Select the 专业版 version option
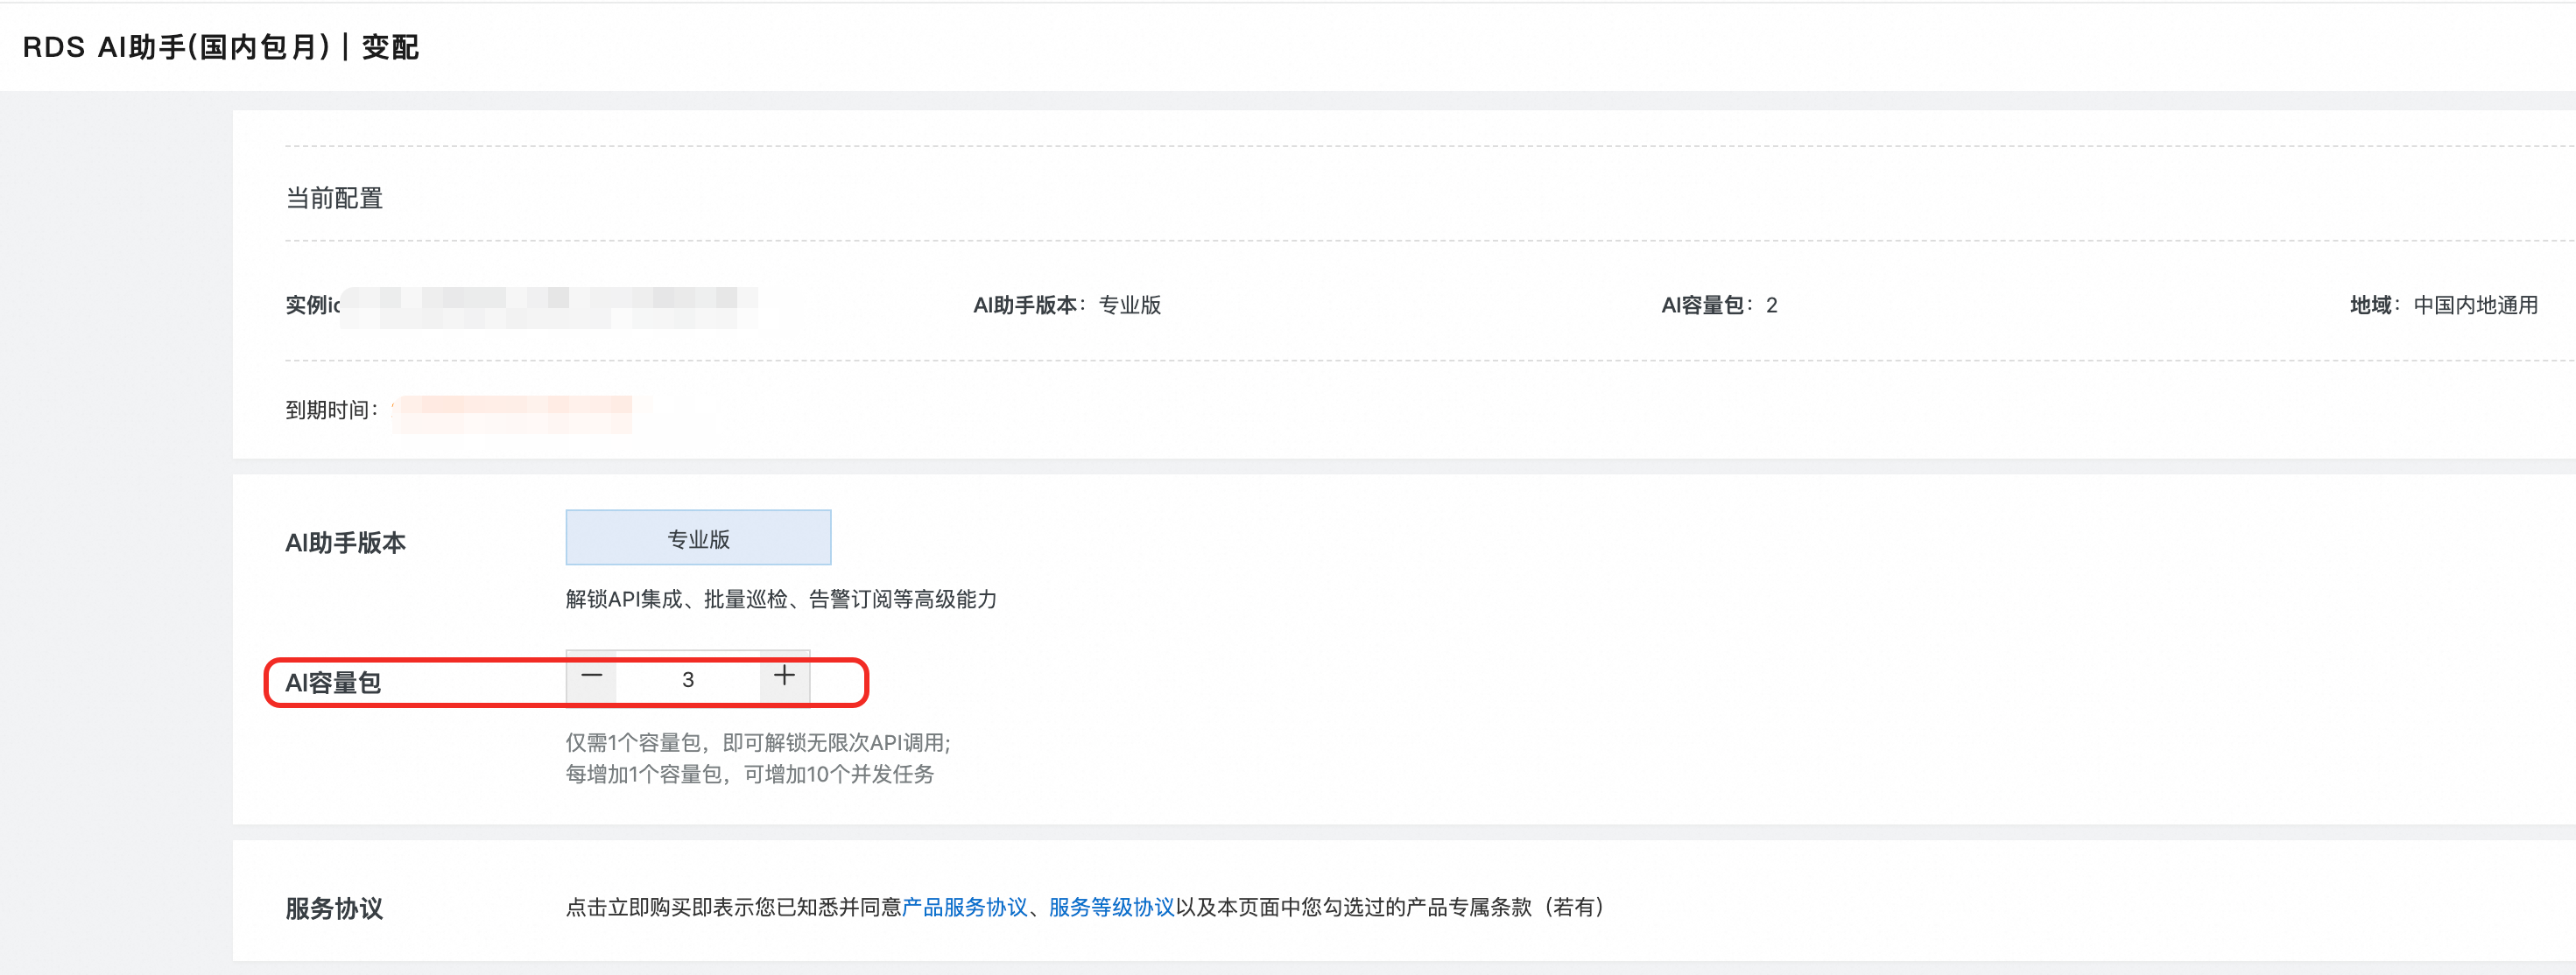The image size is (2576, 975). pos(698,538)
